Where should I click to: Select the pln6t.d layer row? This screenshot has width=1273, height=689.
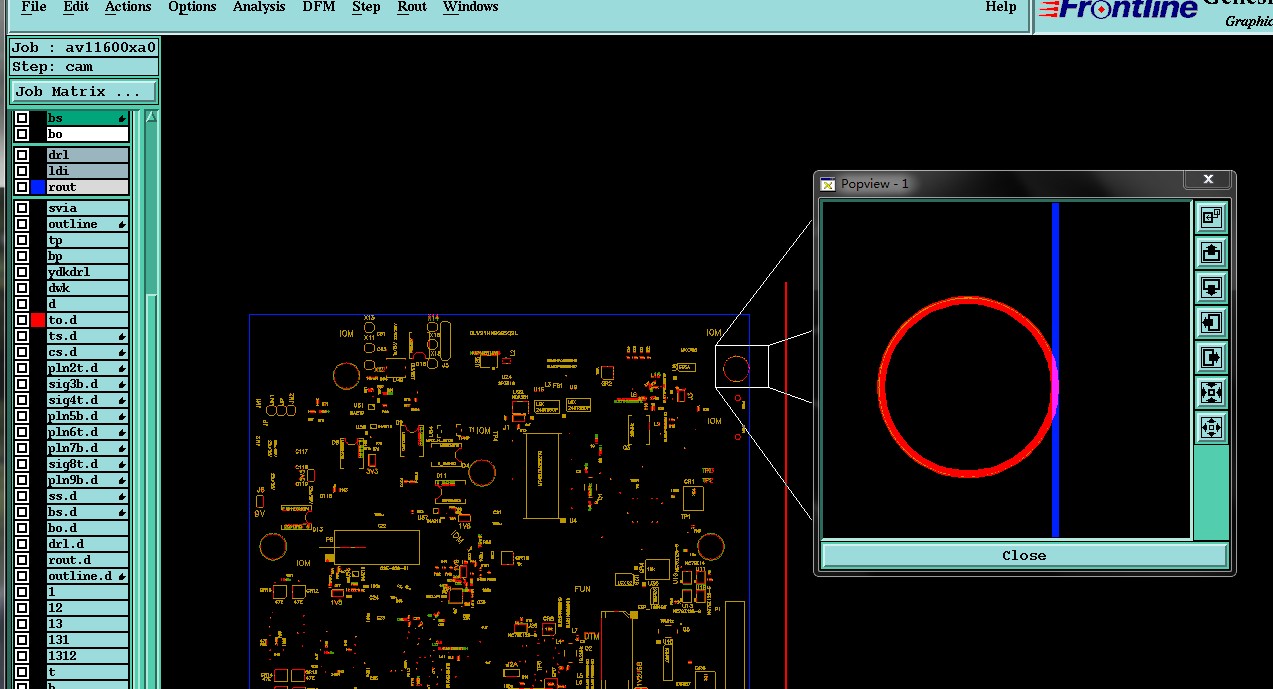(x=88, y=432)
